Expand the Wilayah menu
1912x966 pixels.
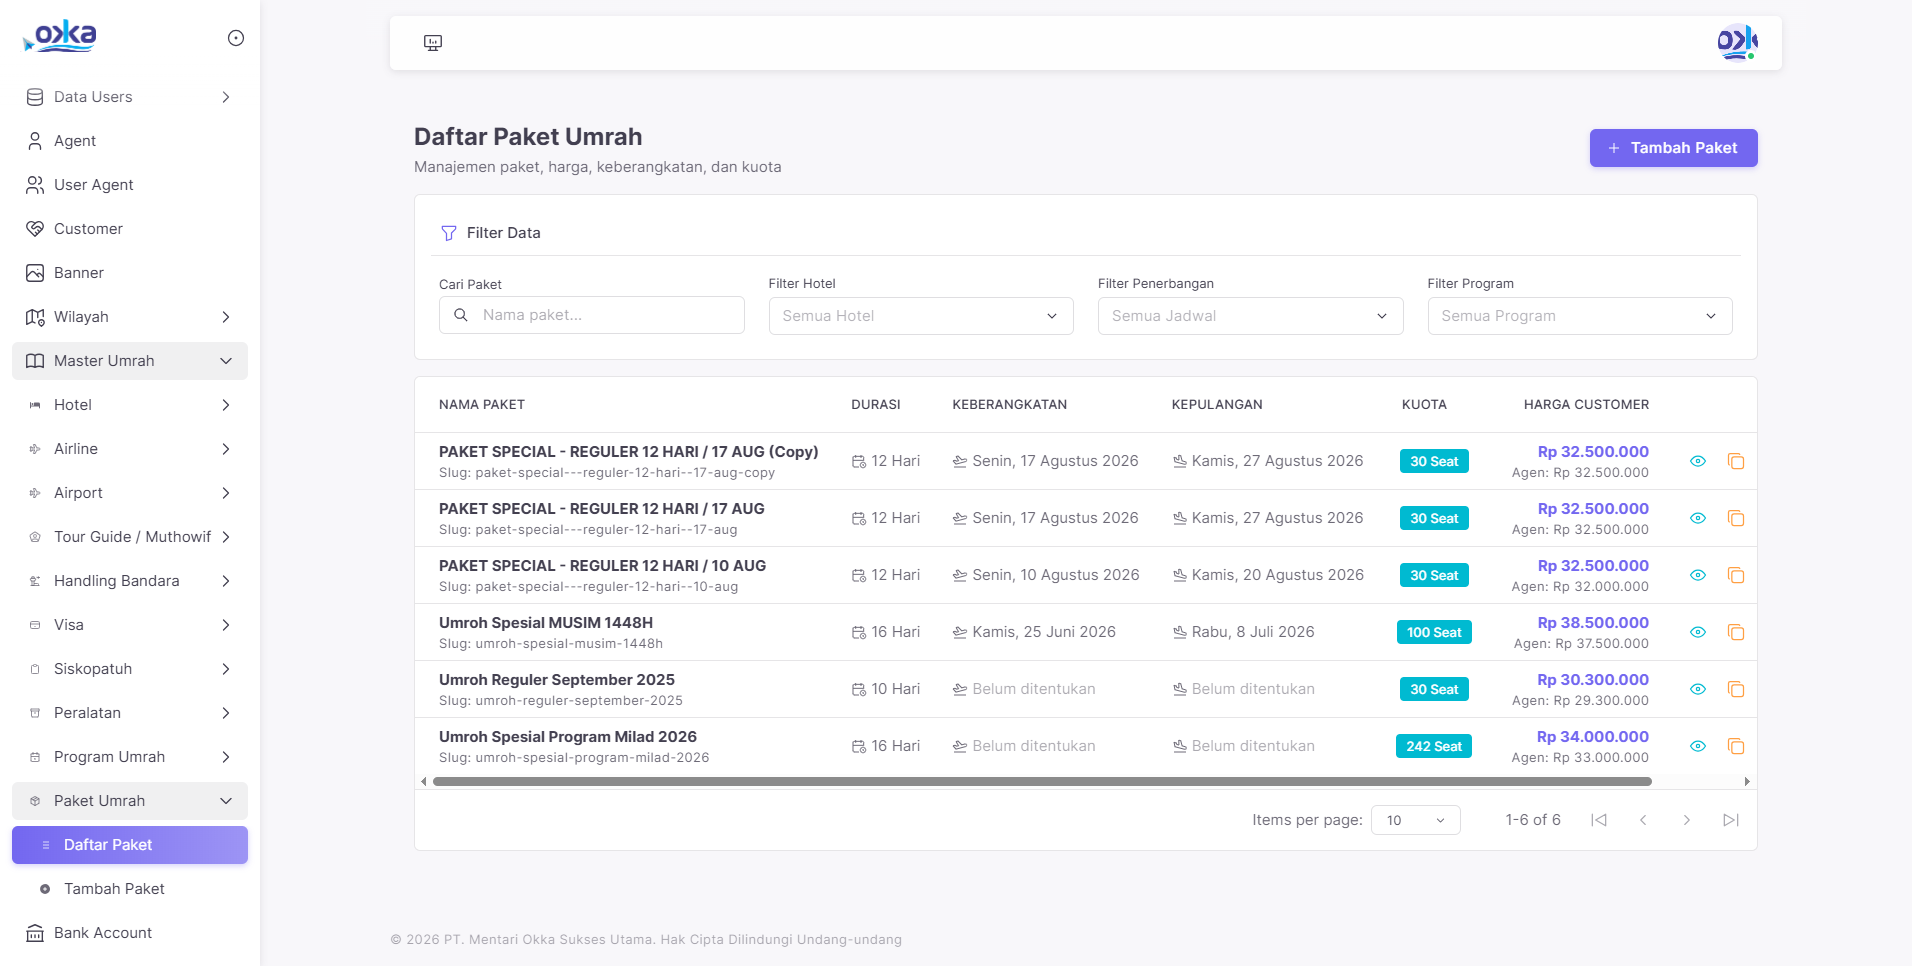tap(130, 317)
